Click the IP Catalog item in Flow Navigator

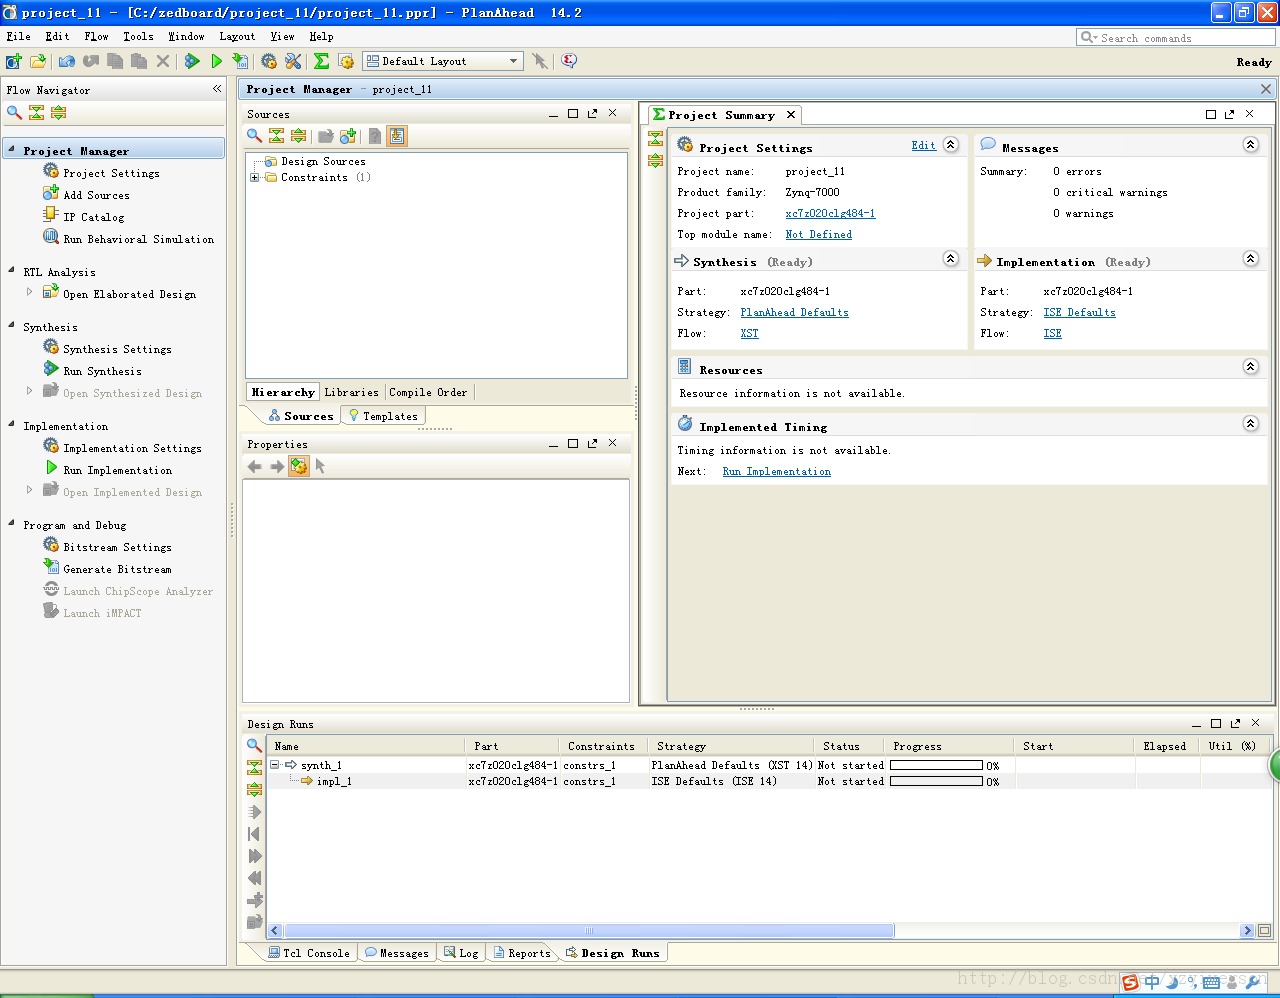[94, 217]
